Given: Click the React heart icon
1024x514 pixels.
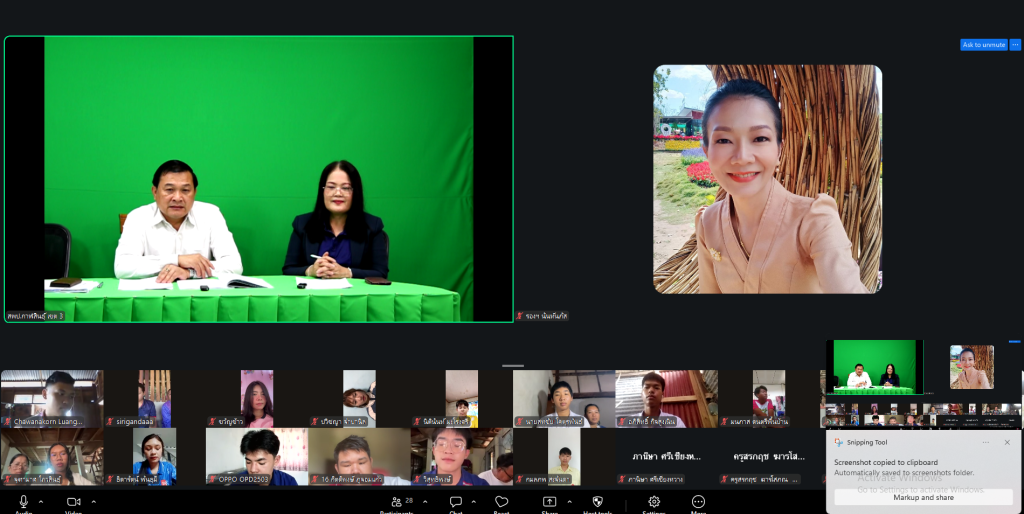Looking at the screenshot, I should [x=502, y=502].
